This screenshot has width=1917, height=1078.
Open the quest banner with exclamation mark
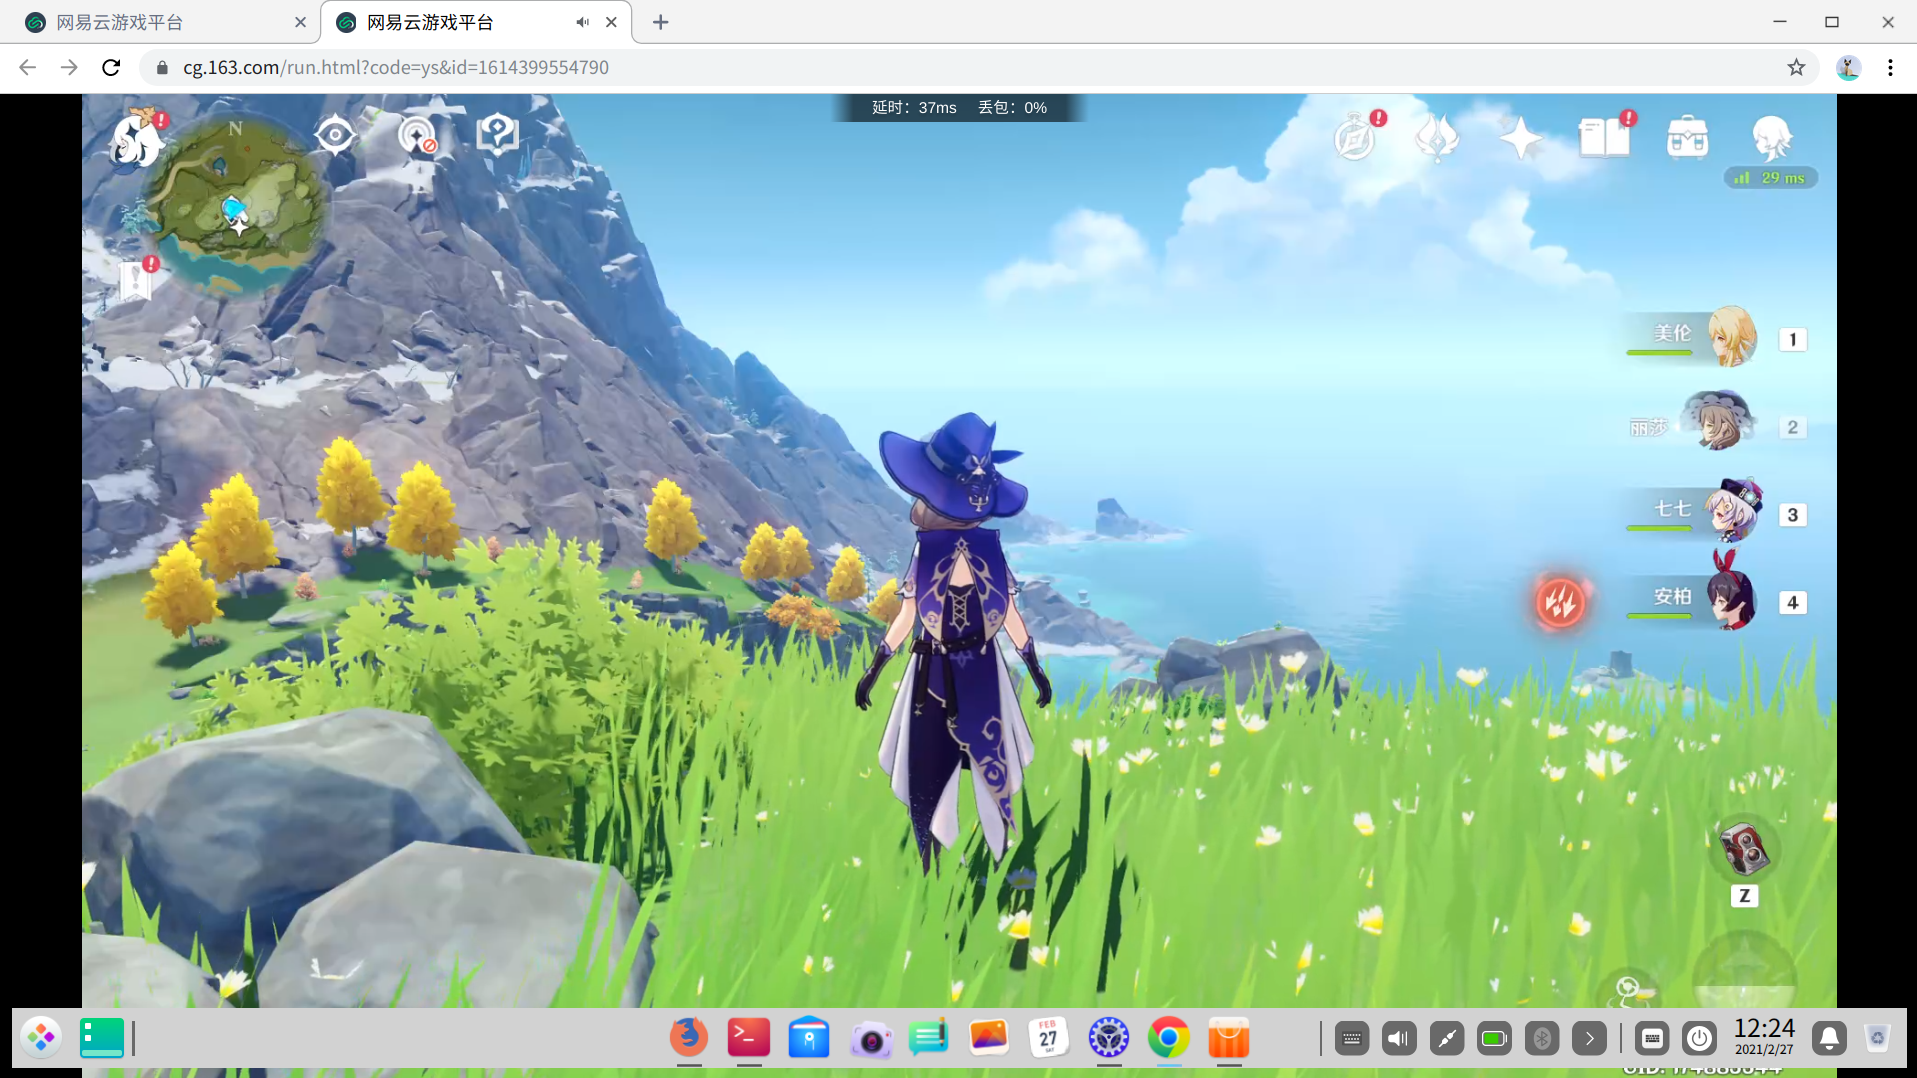tap(136, 279)
